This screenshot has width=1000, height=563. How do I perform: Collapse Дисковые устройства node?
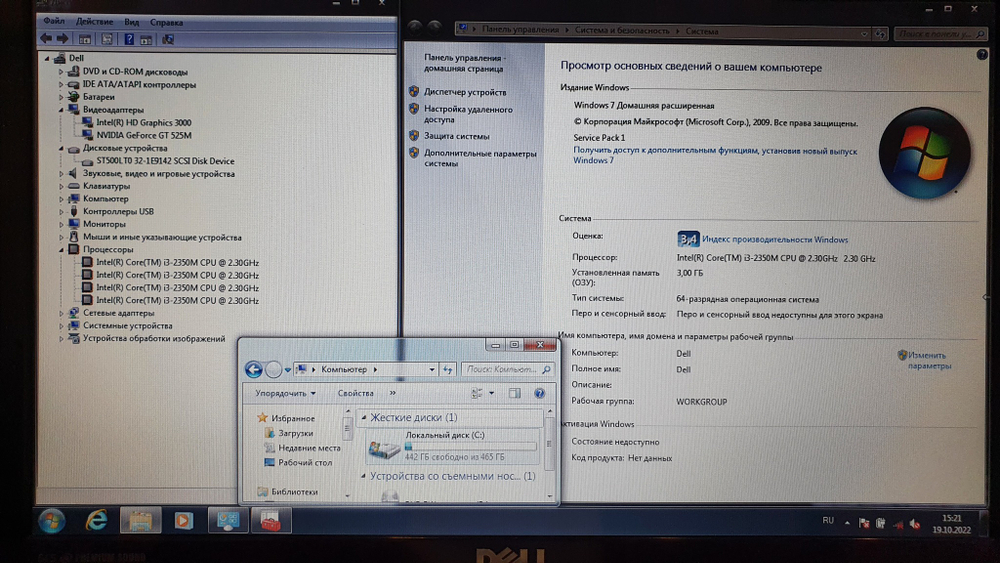click(x=61, y=149)
